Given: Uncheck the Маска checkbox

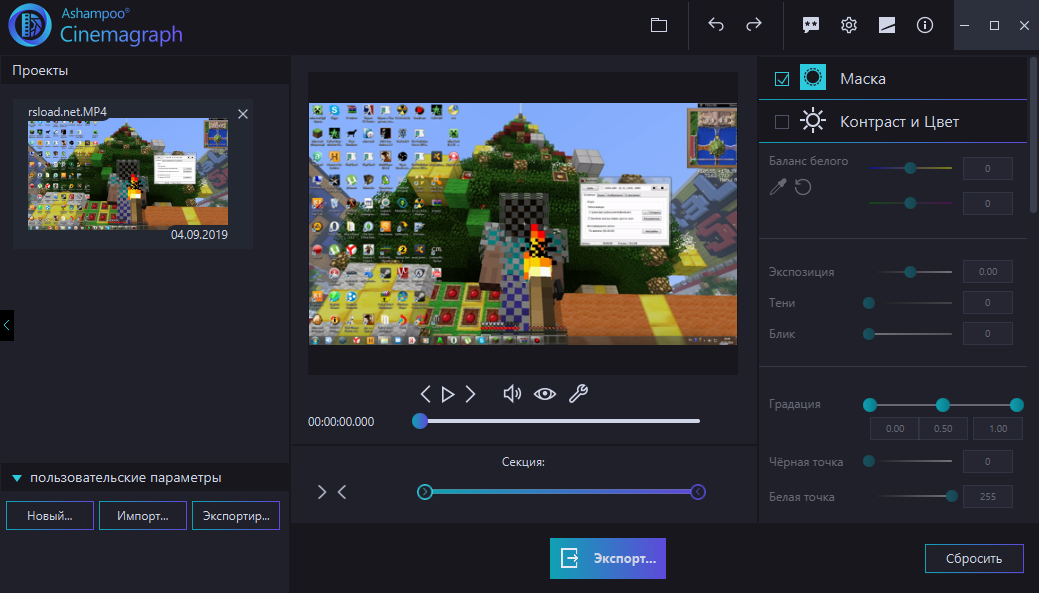Looking at the screenshot, I should tap(782, 79).
